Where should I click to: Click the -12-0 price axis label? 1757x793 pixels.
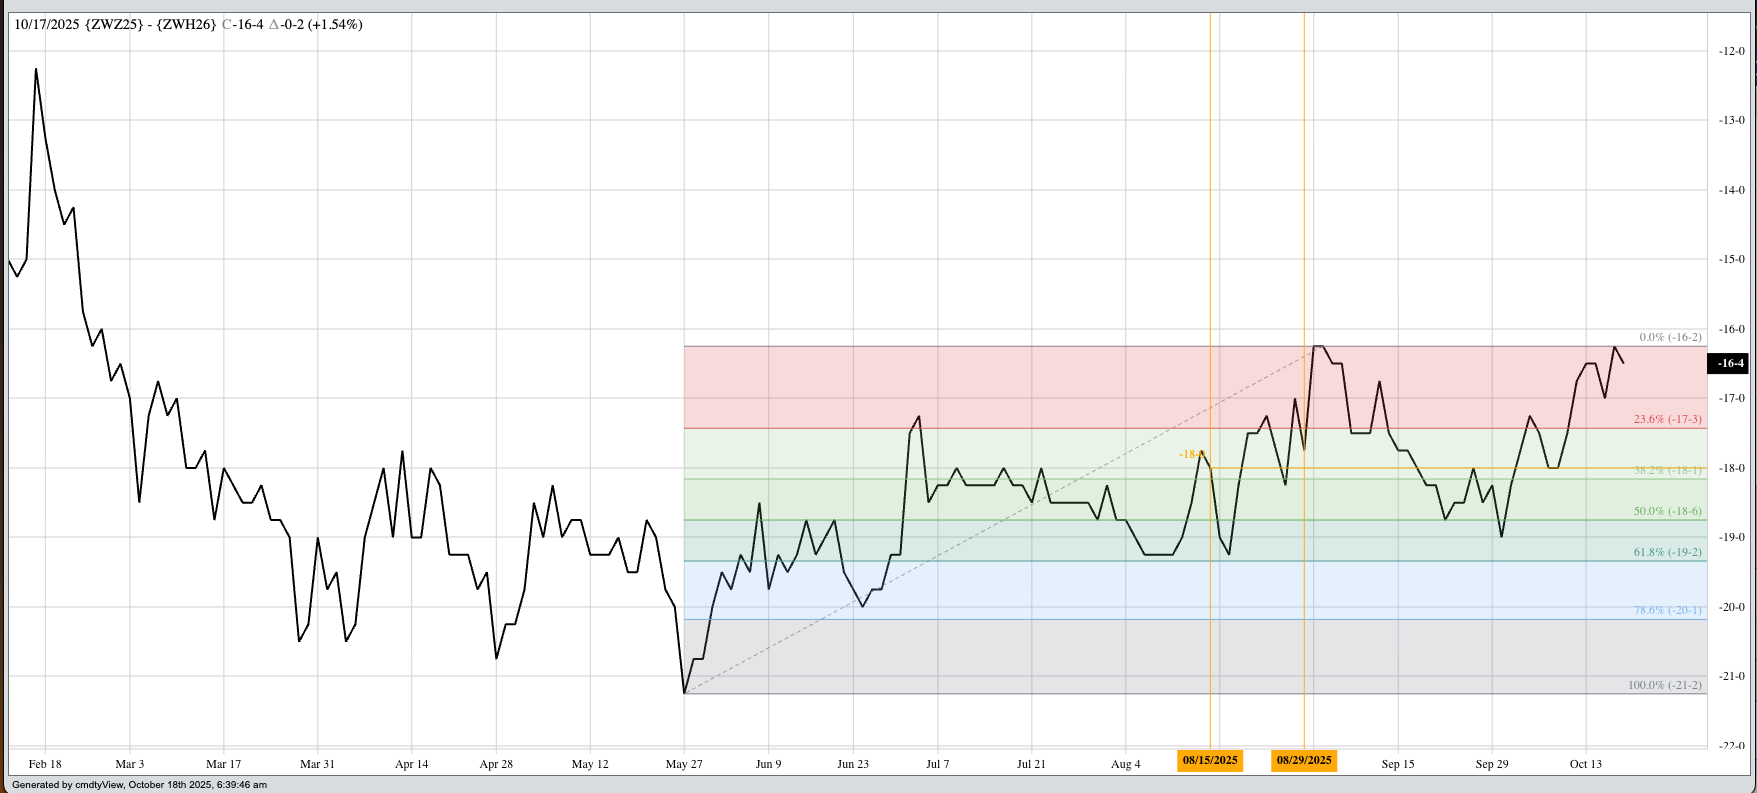point(1731,51)
